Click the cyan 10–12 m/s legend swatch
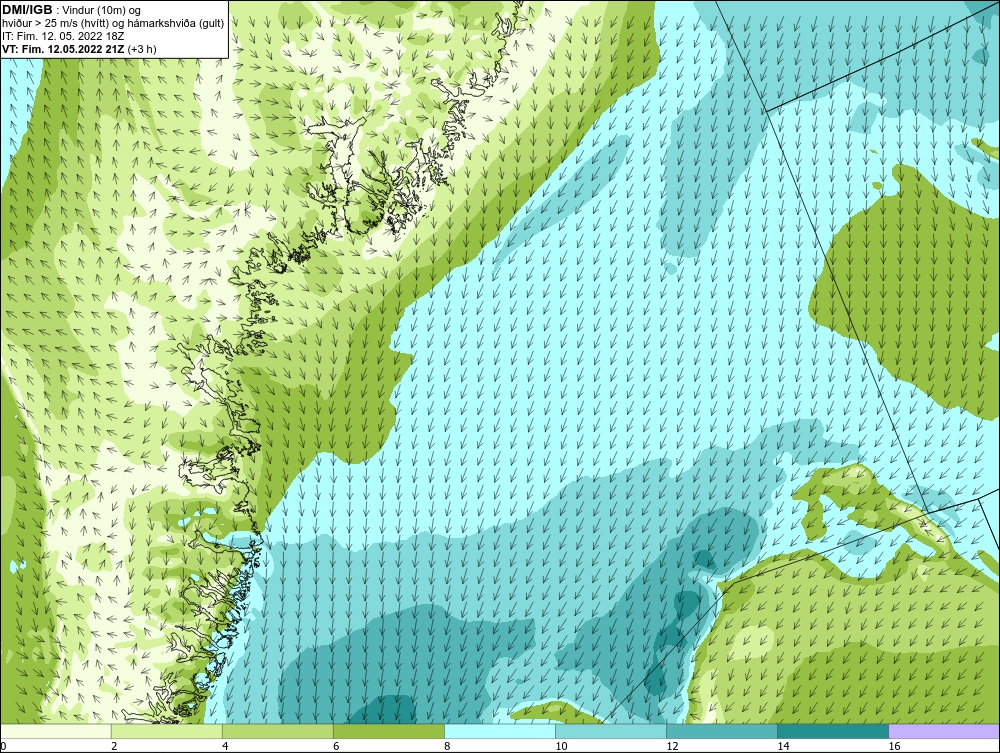Image resolution: width=1000 pixels, height=753 pixels. point(610,731)
